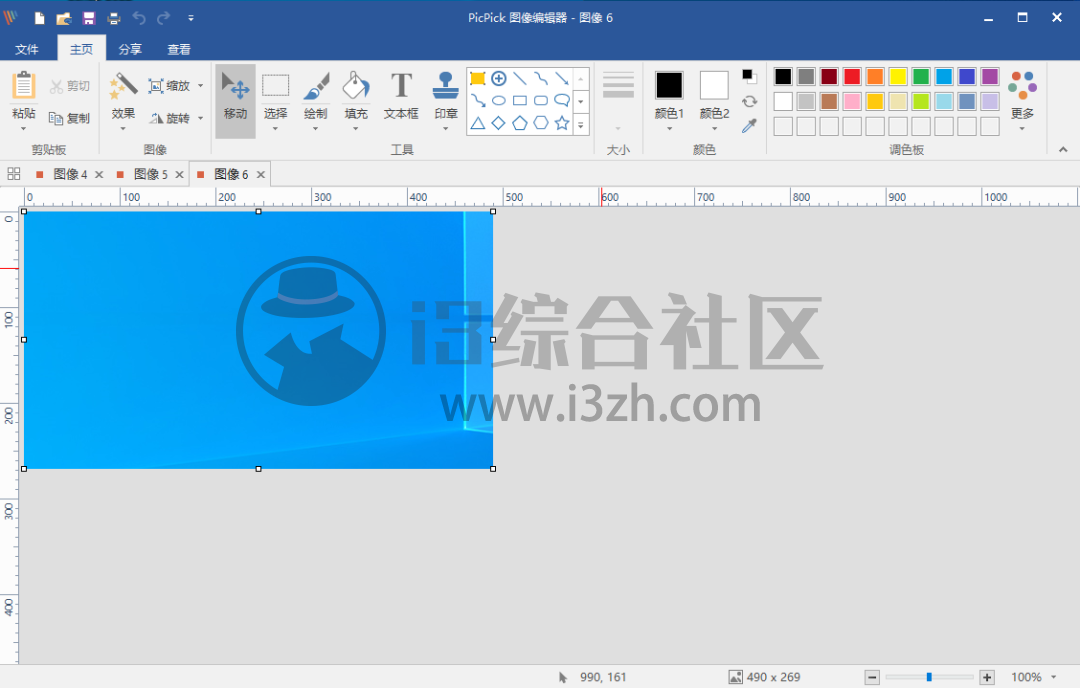Expand the 效果 dropdown arrow

(123, 128)
